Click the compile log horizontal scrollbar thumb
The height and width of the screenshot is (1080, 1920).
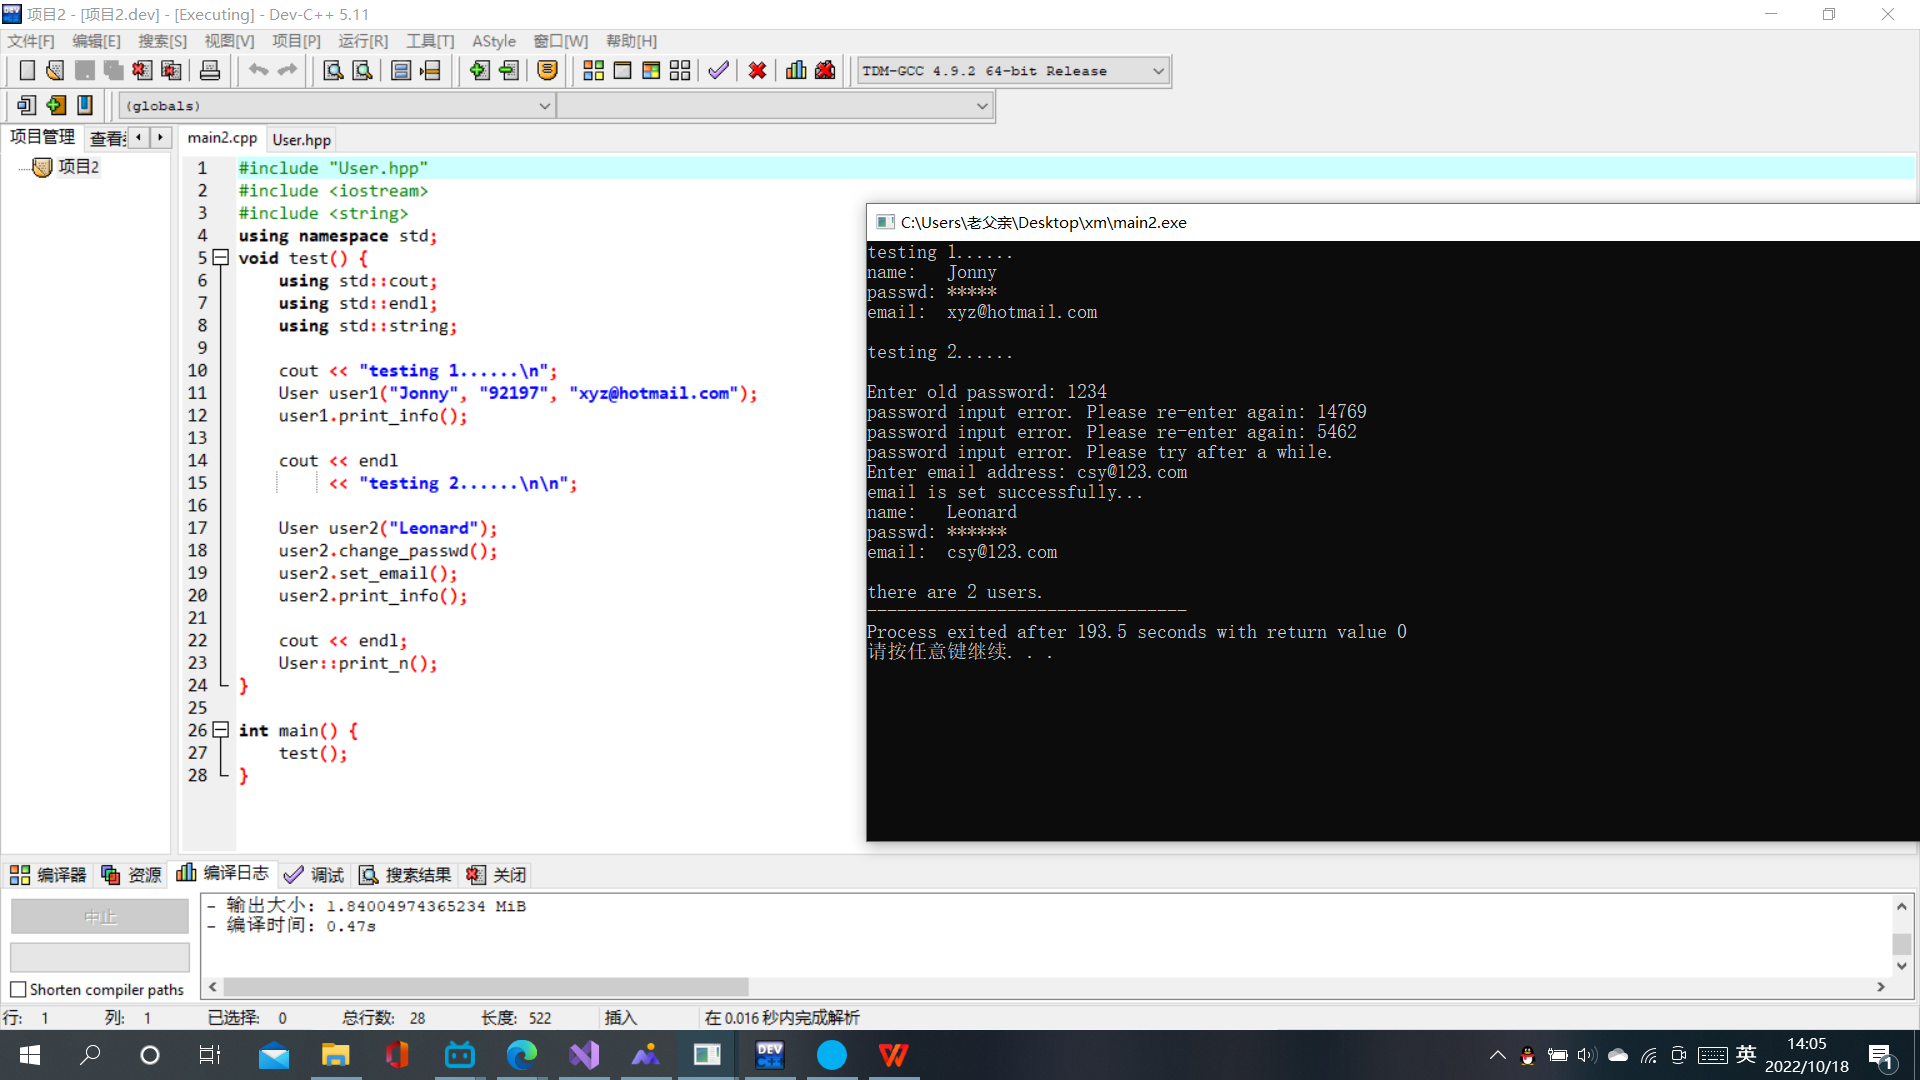click(x=485, y=987)
